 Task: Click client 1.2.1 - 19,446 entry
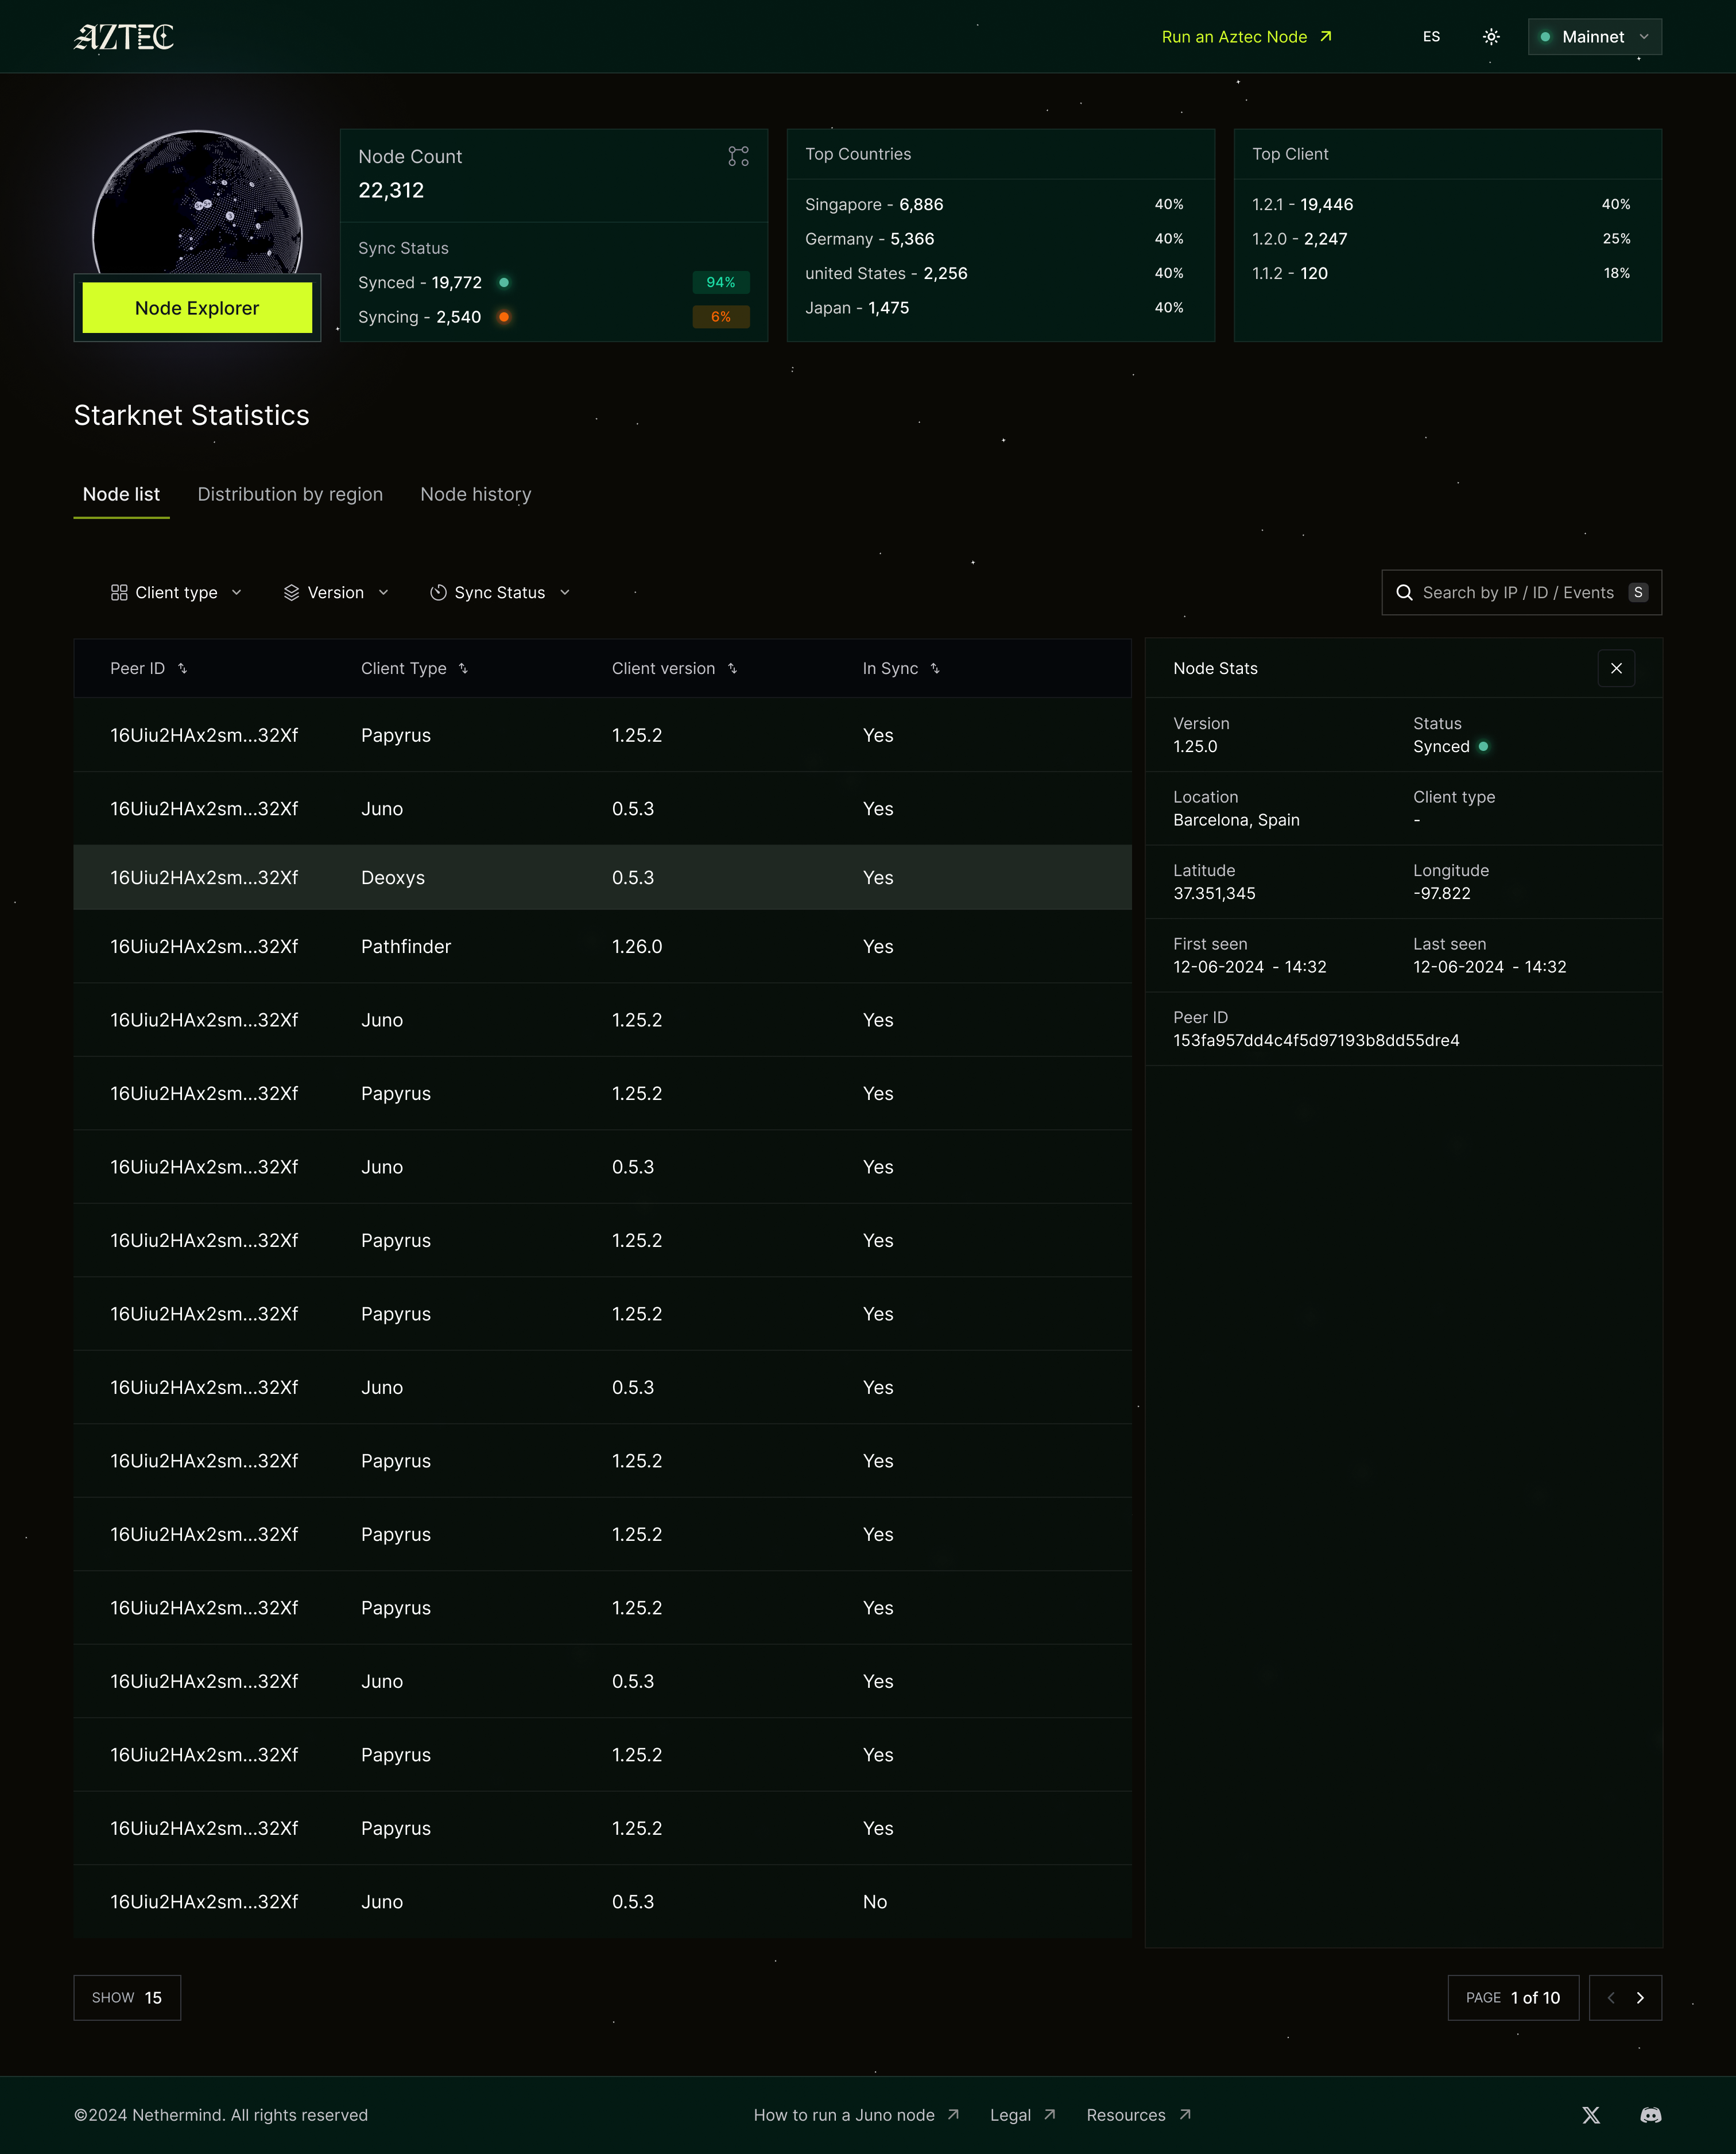point(1302,204)
